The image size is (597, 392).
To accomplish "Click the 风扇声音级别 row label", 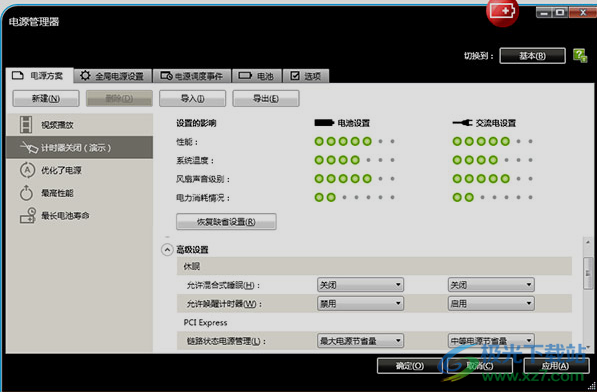I will click(x=203, y=179).
